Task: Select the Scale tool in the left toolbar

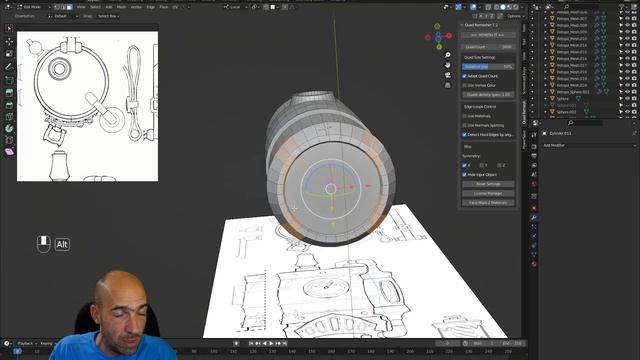Action: point(9,53)
